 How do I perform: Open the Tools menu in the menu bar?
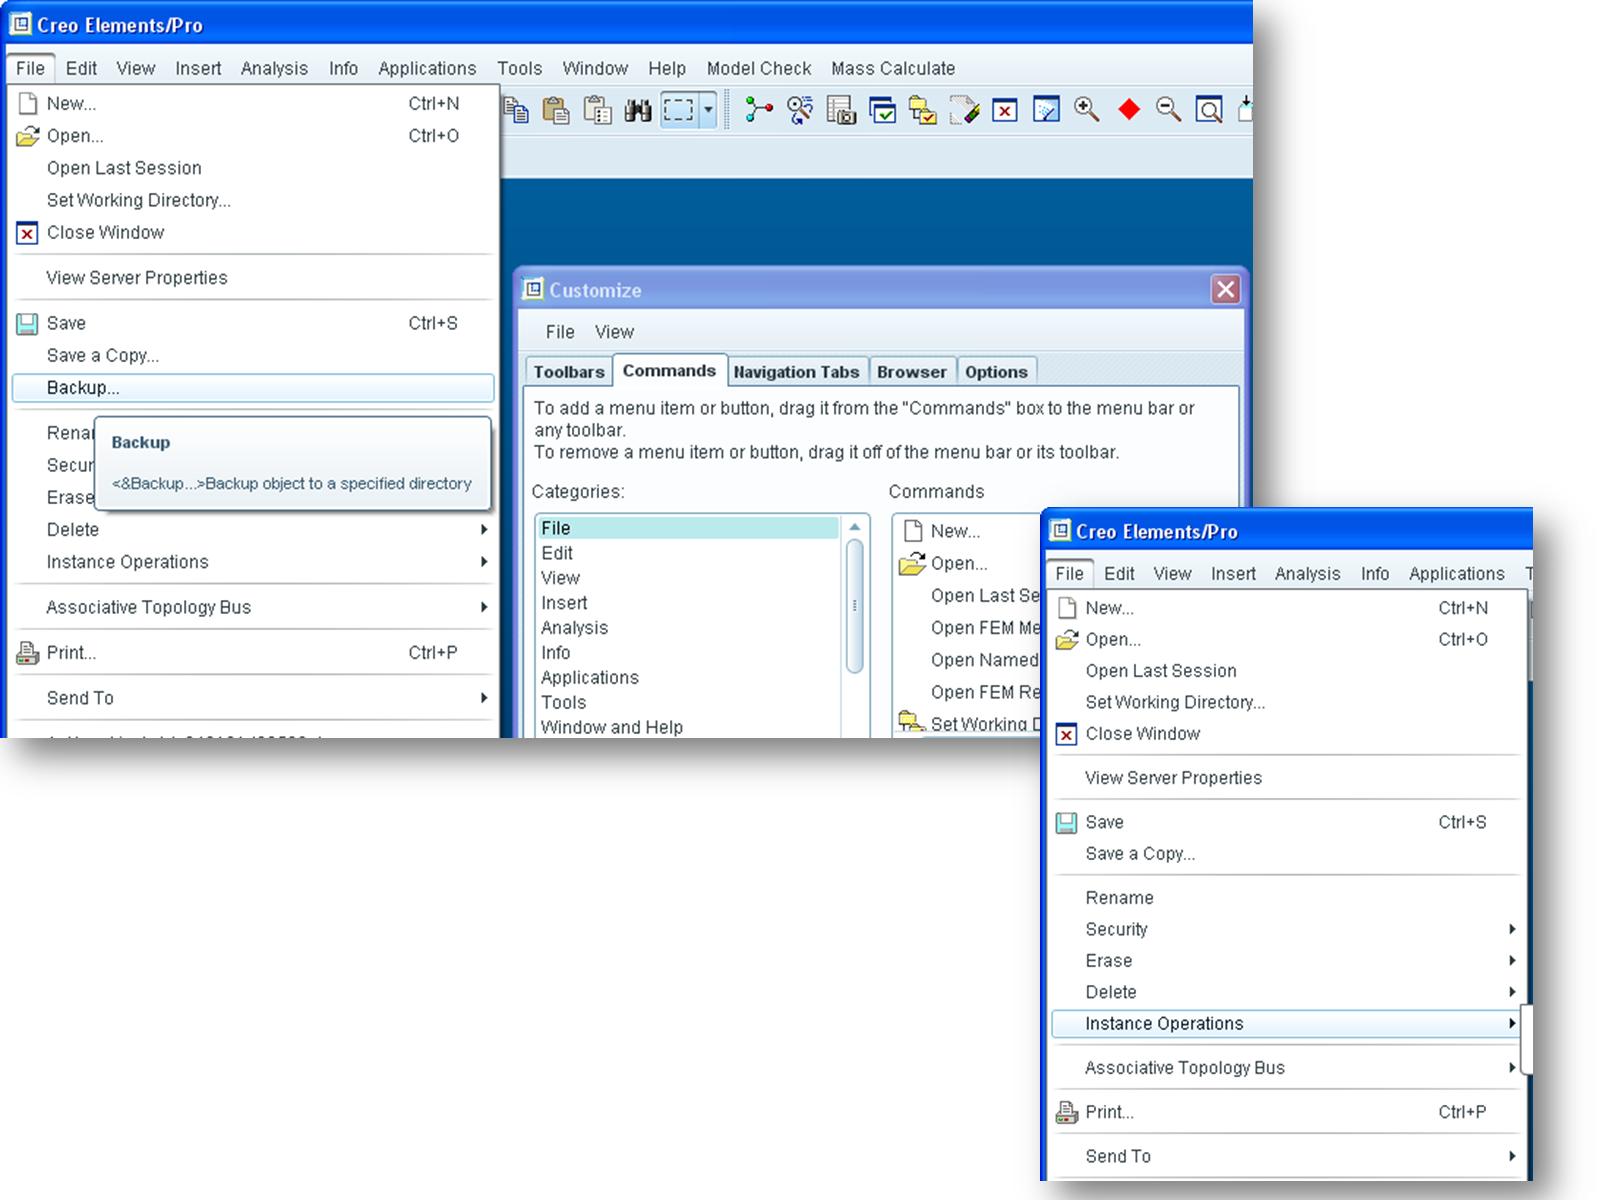(520, 68)
